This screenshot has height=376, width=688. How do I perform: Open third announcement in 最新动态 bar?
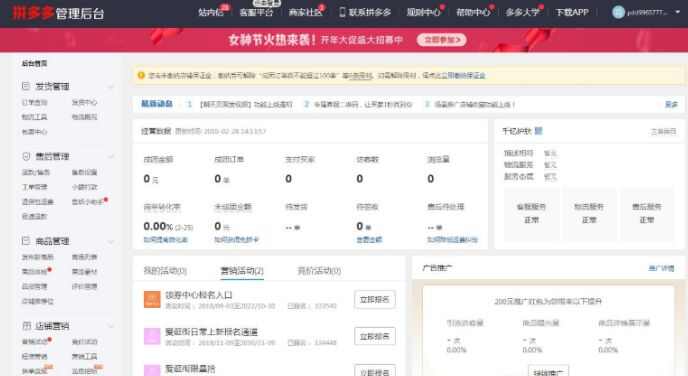(x=474, y=104)
